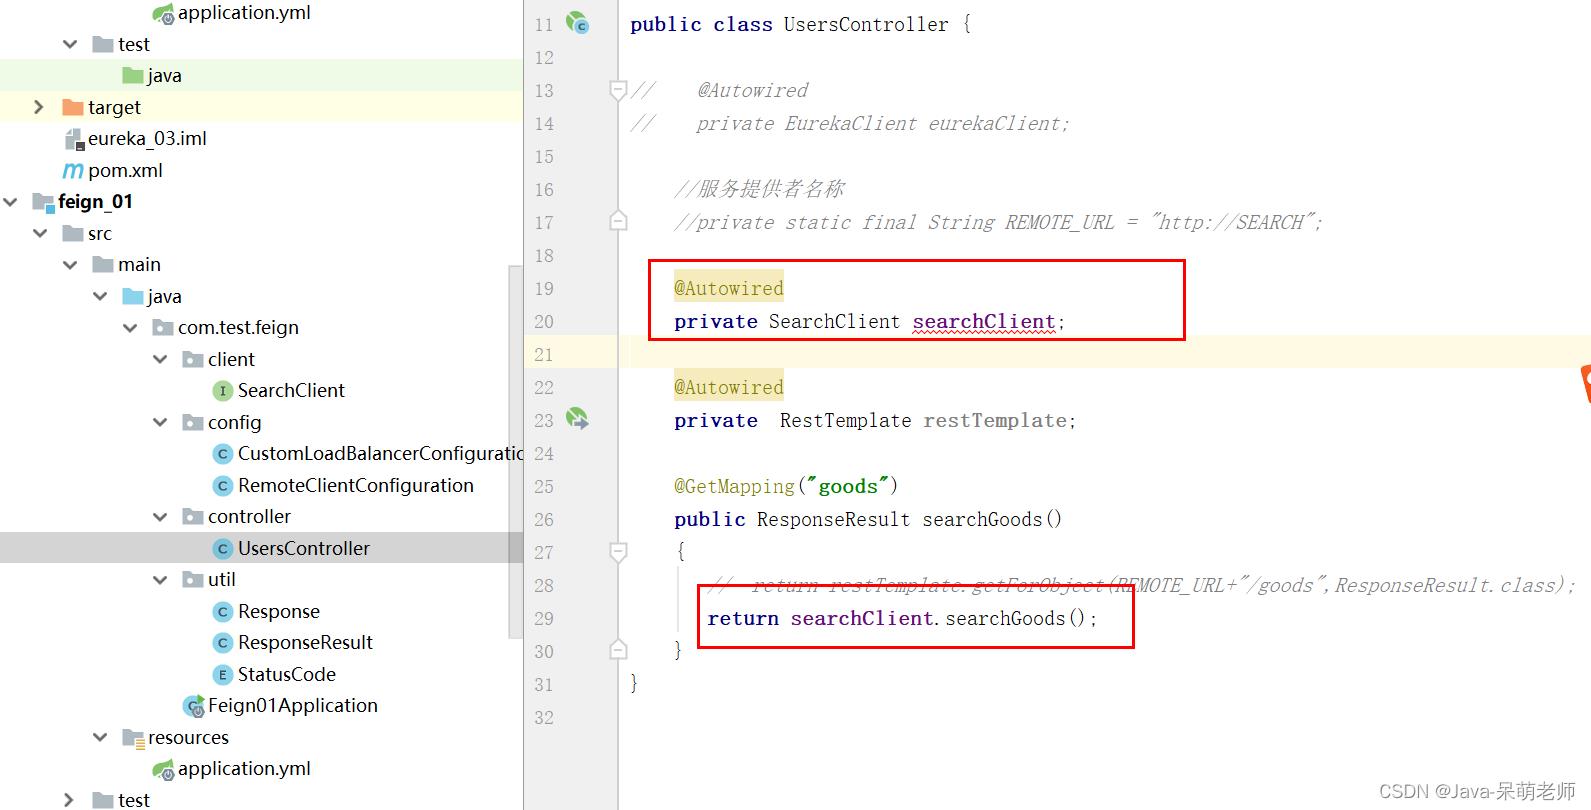
Task: Fold the comment block ending at line 17
Action: point(618,221)
